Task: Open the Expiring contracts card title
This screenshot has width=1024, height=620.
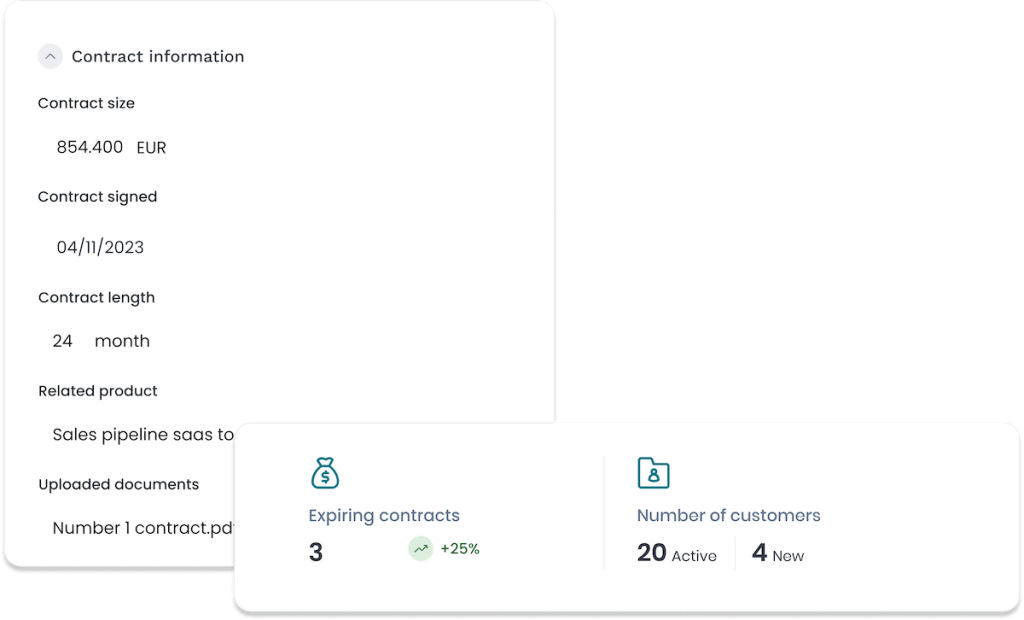Action: (x=384, y=516)
